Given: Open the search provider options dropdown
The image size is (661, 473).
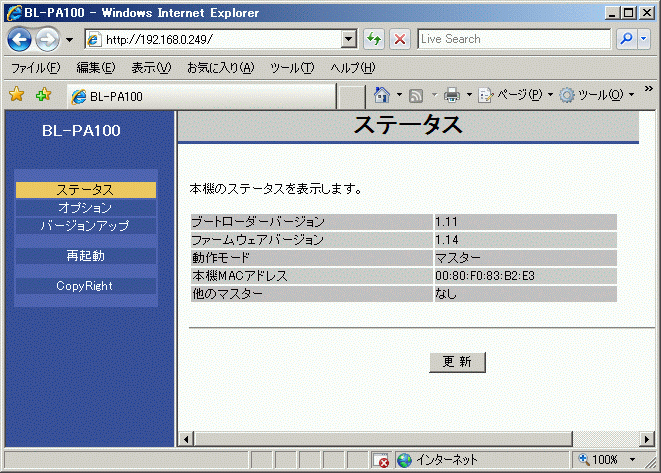Looking at the screenshot, I should click(x=644, y=39).
